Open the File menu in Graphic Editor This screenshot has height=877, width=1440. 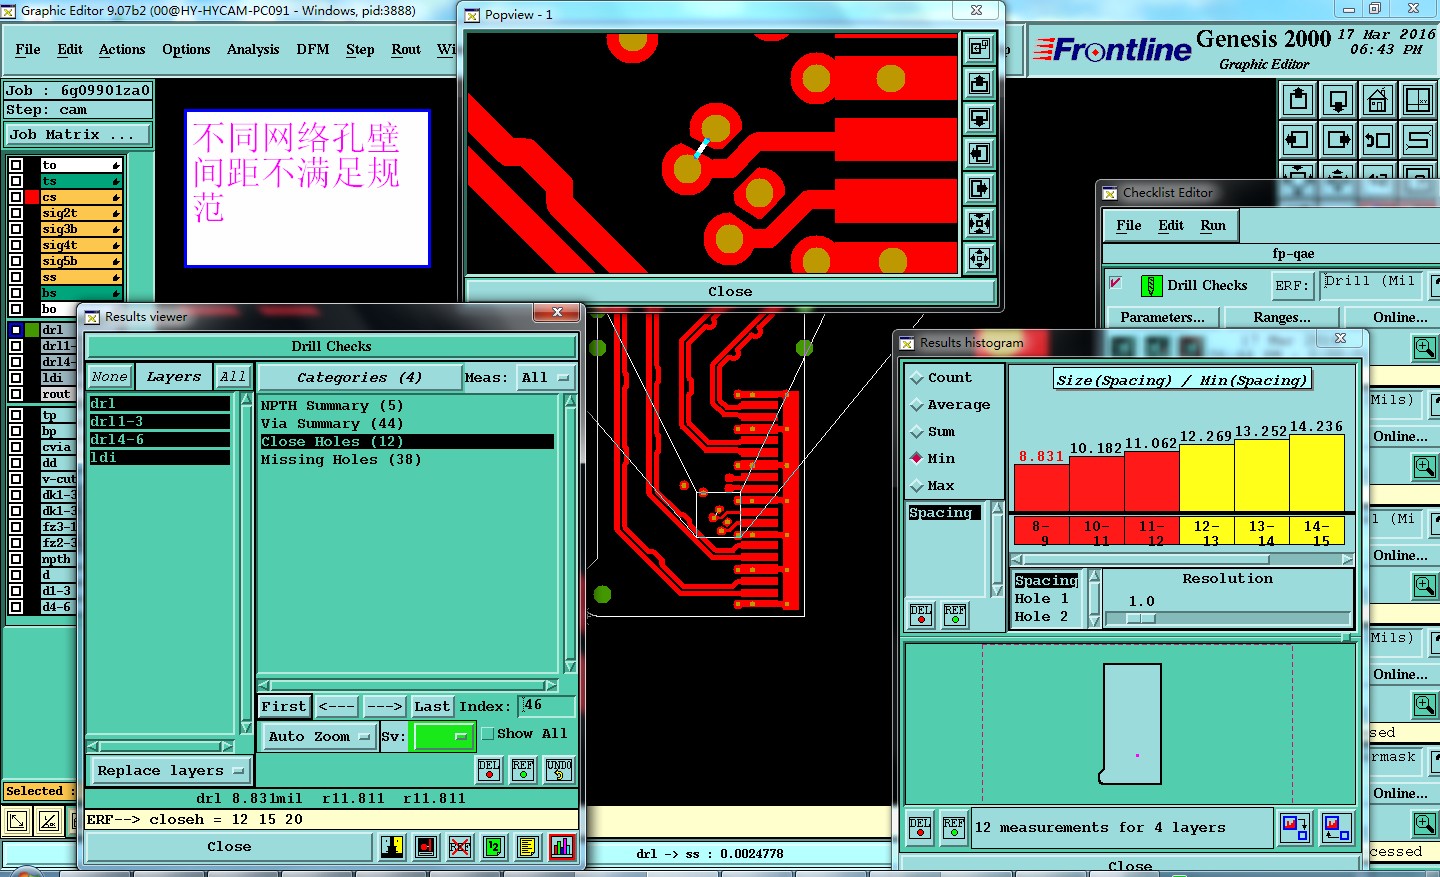pos(28,49)
